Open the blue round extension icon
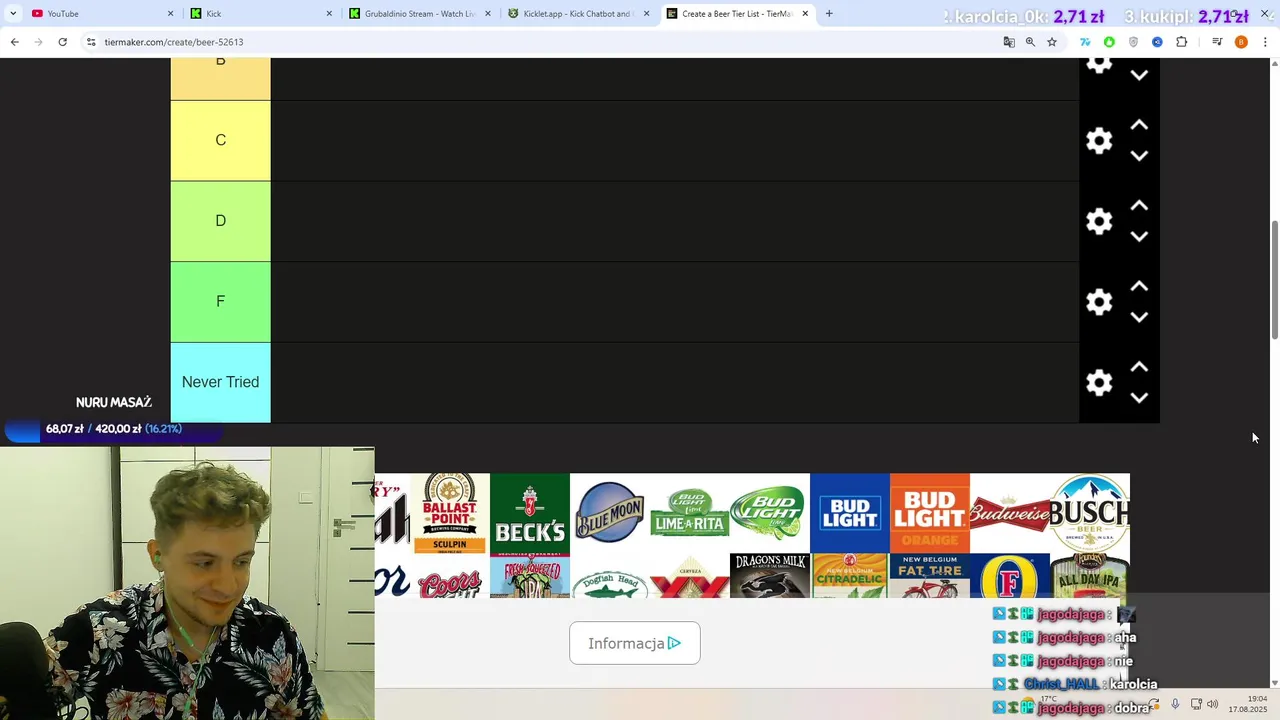The image size is (1280, 720). click(x=1157, y=42)
